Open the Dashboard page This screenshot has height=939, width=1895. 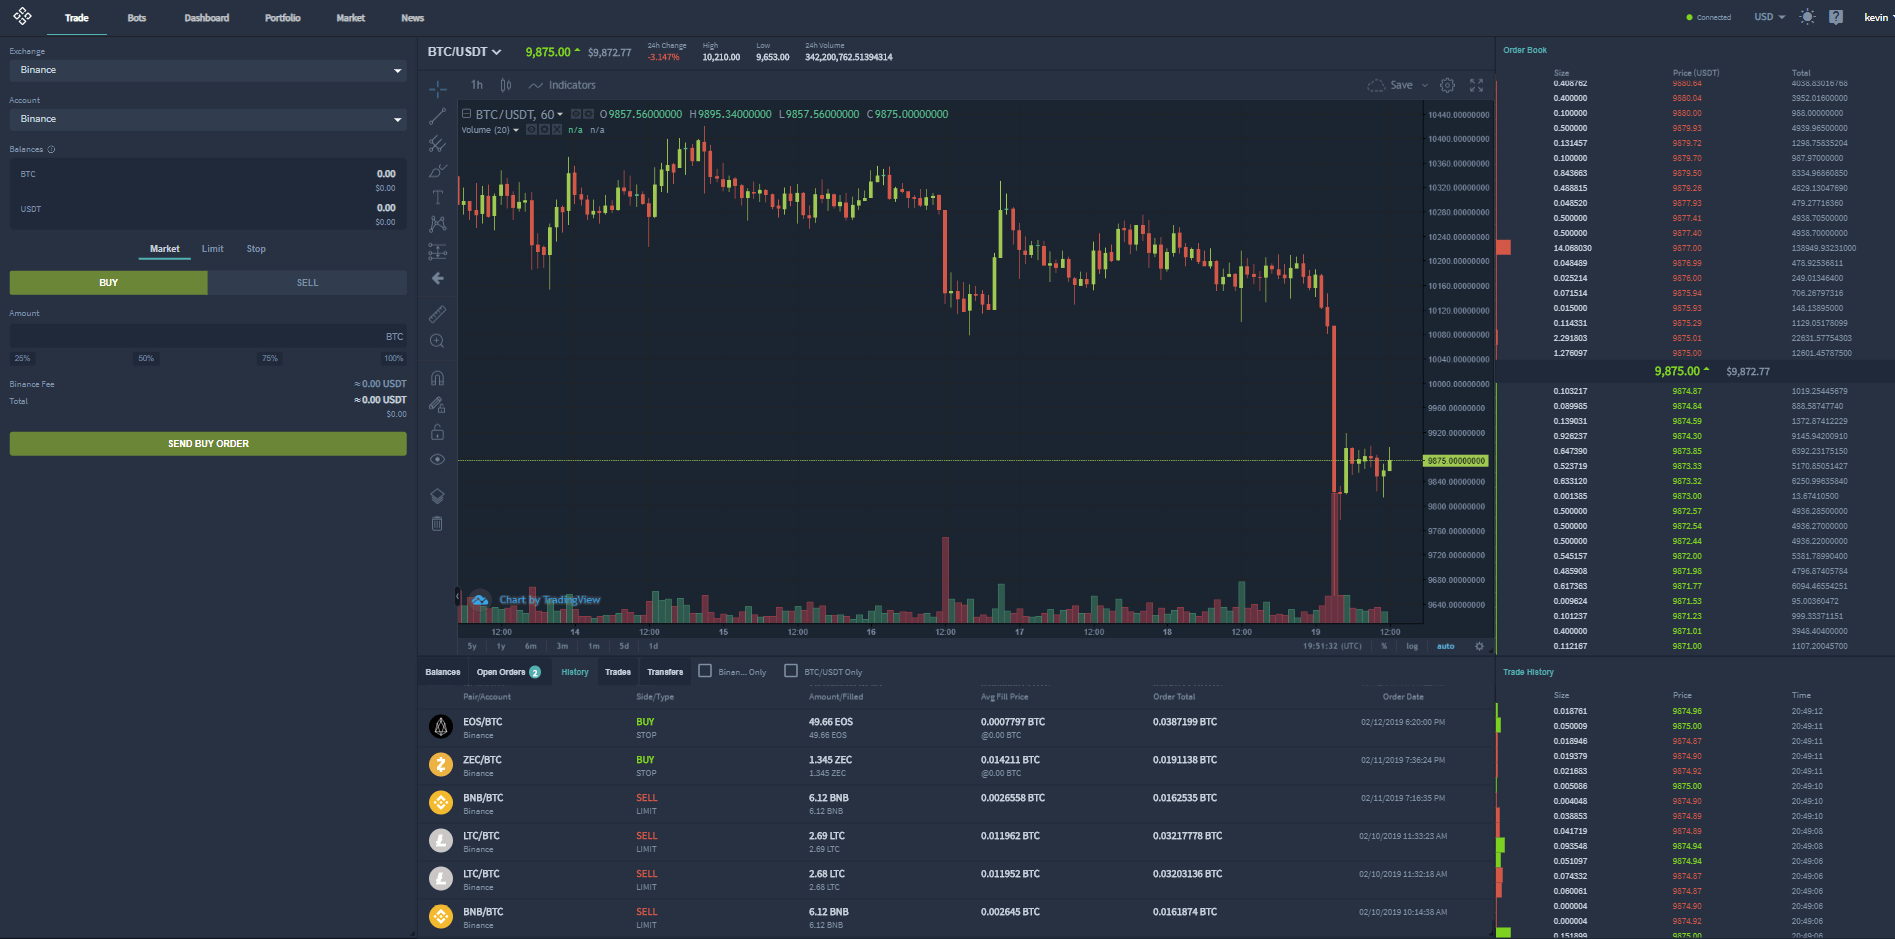click(207, 18)
